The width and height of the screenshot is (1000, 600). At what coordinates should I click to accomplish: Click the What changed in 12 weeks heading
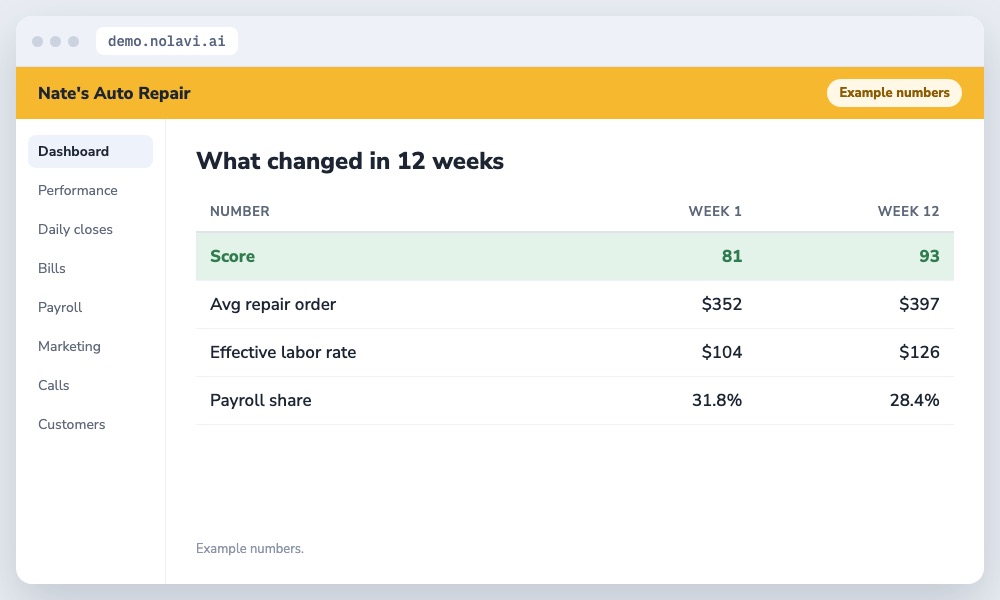(x=349, y=161)
